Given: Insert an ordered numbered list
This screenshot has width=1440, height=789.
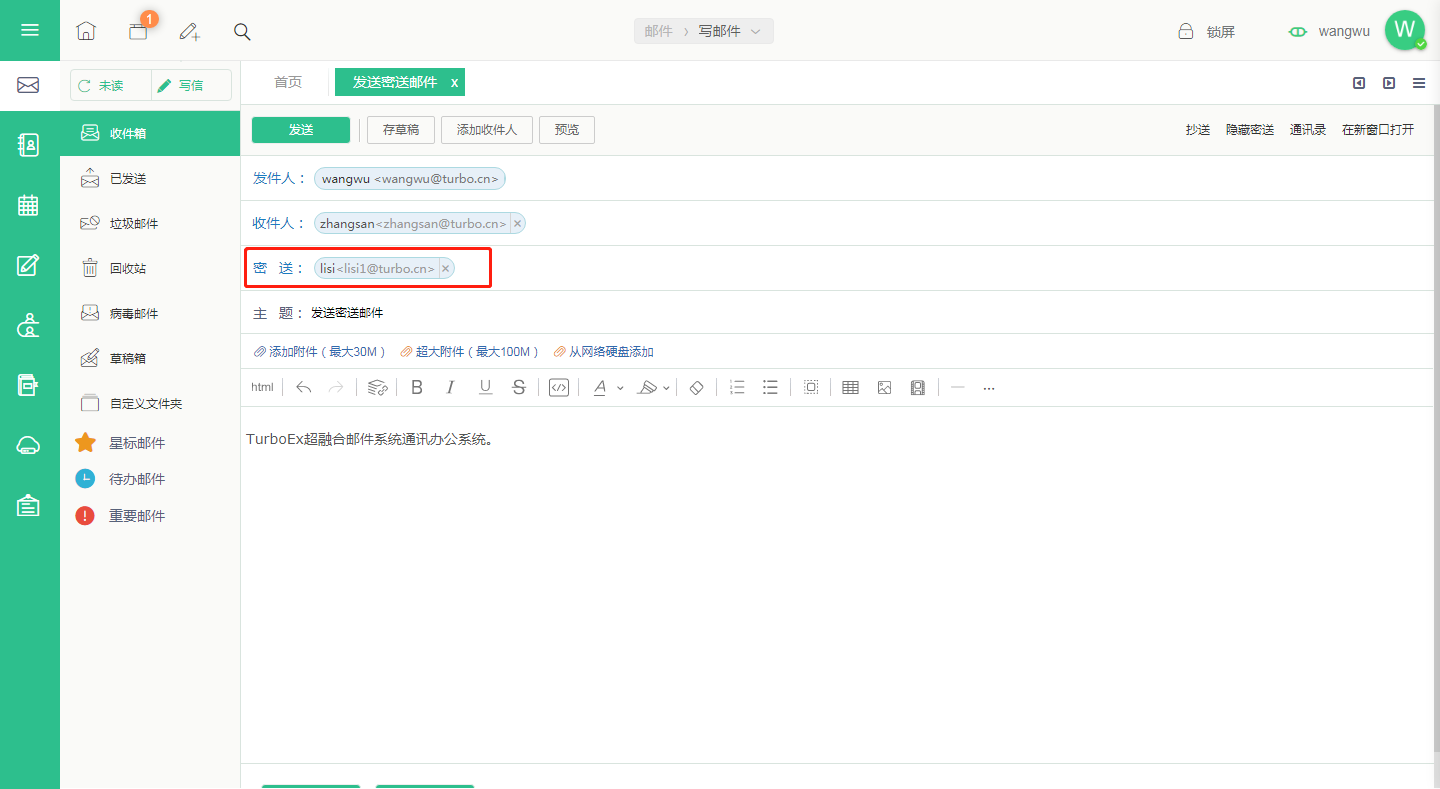Looking at the screenshot, I should coord(737,387).
